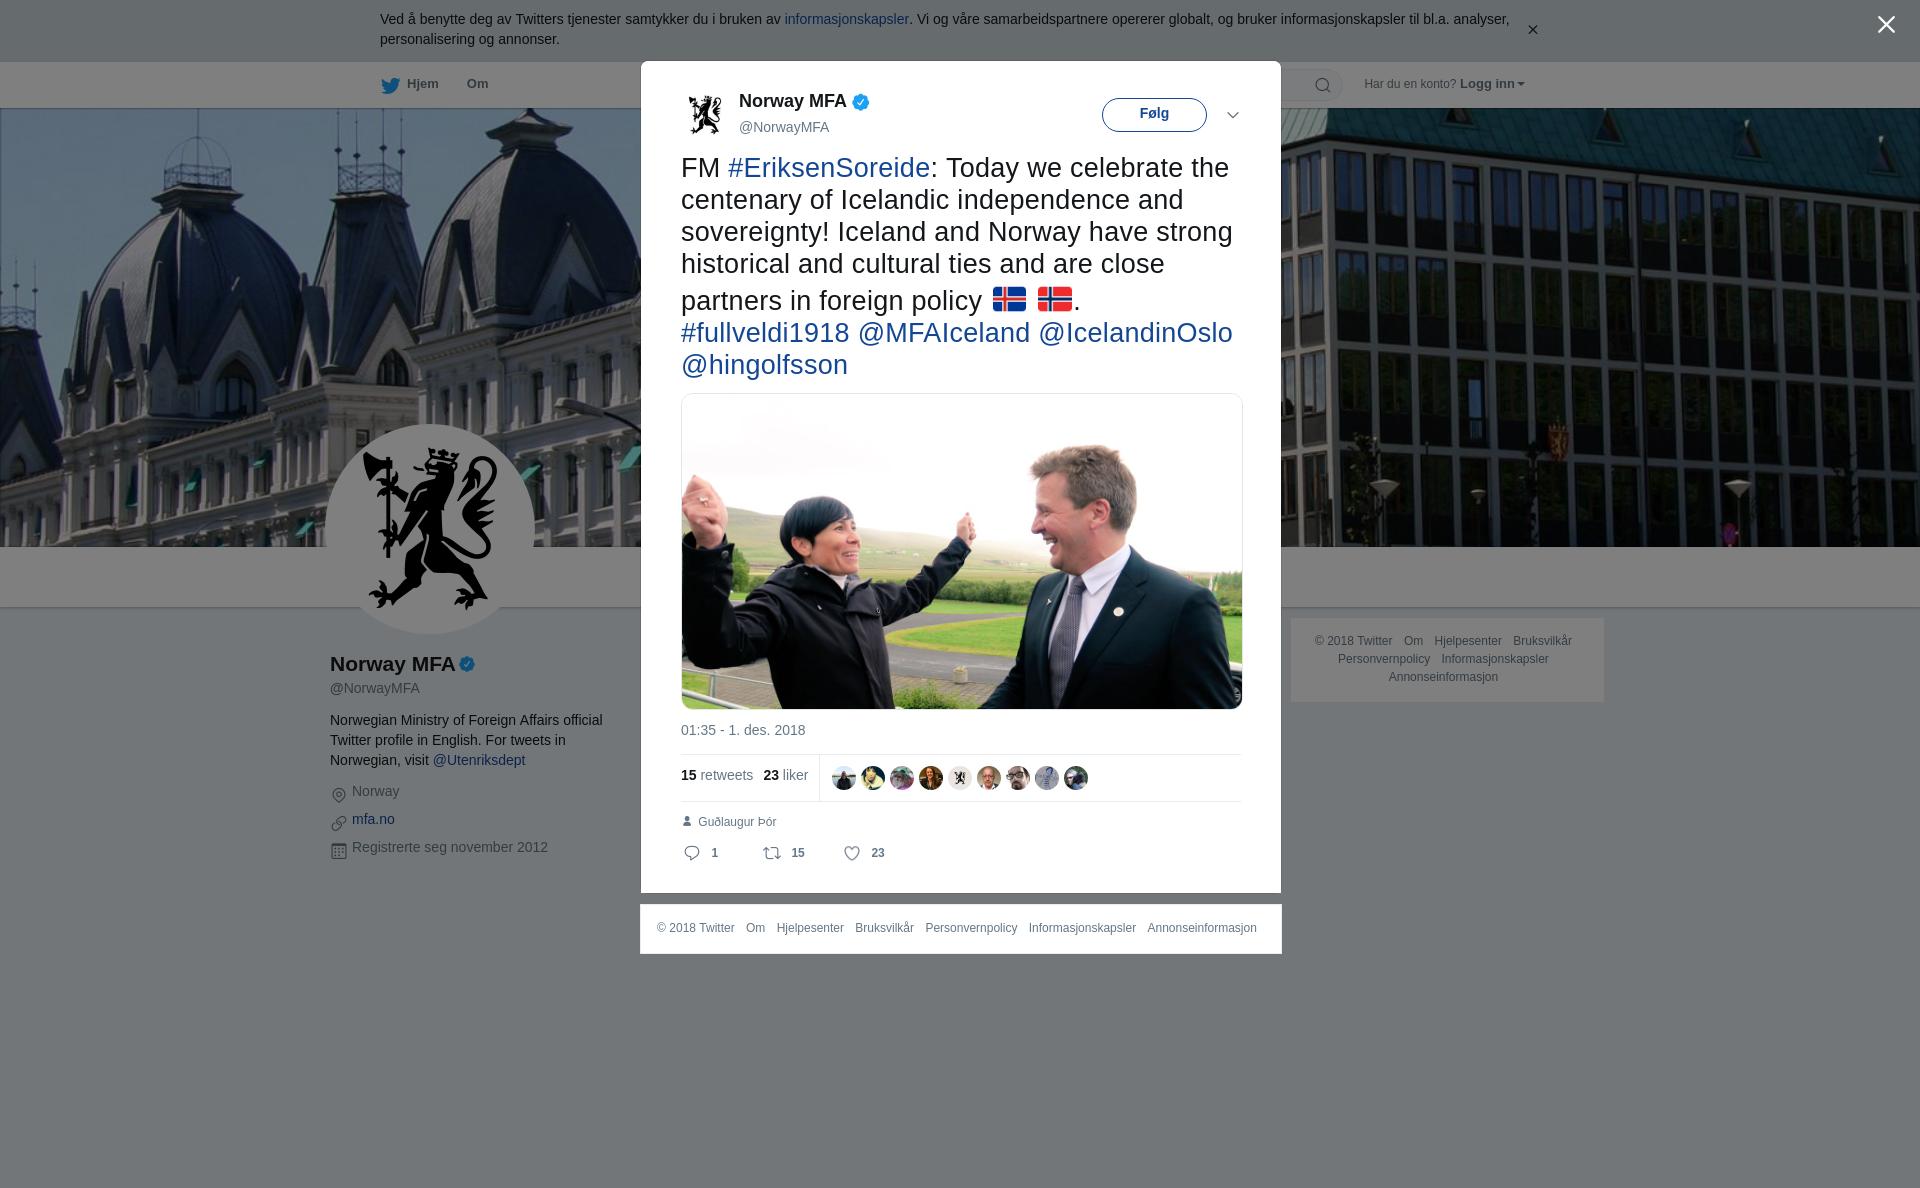The image size is (1920, 1188).
Task: Close the tweet overlay with the X
Action: tap(1886, 25)
